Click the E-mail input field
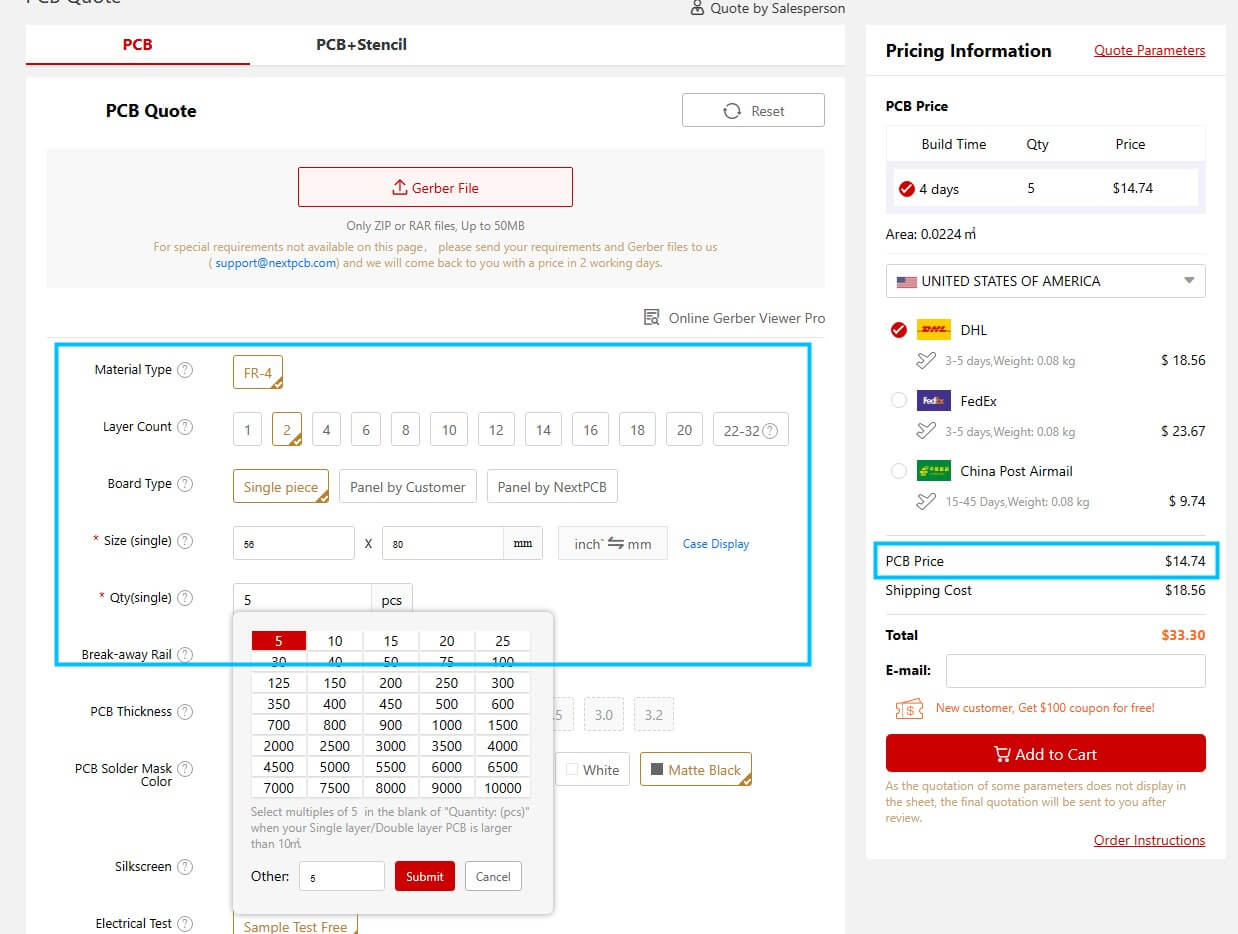 (x=1075, y=671)
